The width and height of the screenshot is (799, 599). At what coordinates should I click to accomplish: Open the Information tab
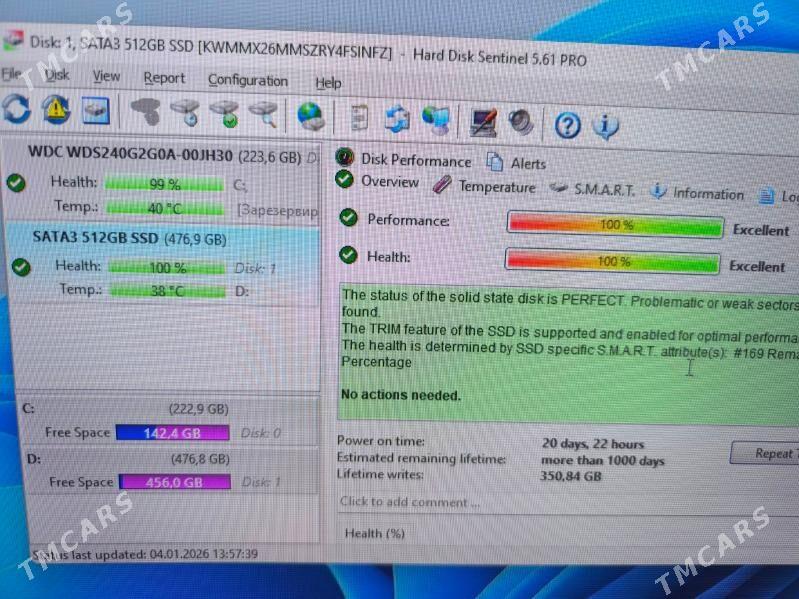[x=707, y=194]
